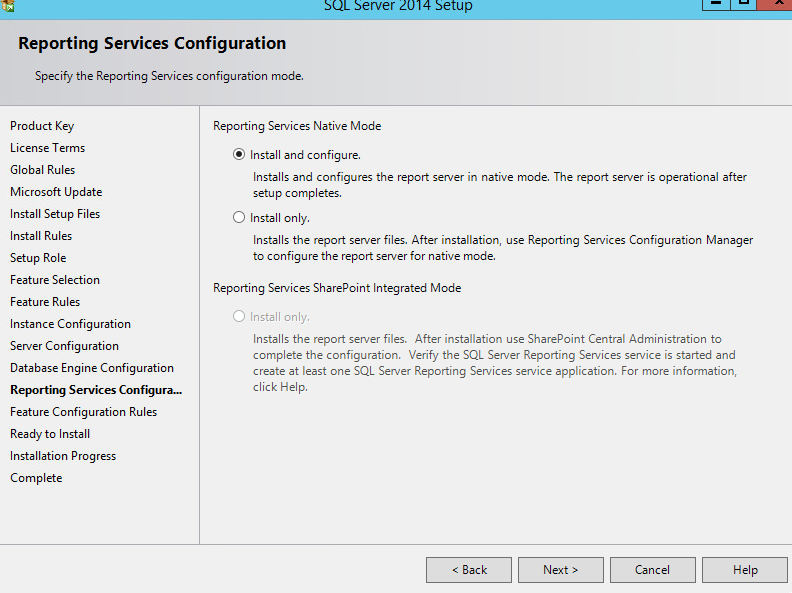Viewport: 792px width, 593px height.
Task: Go to the Product Key step
Action: pyautogui.click(x=42, y=126)
